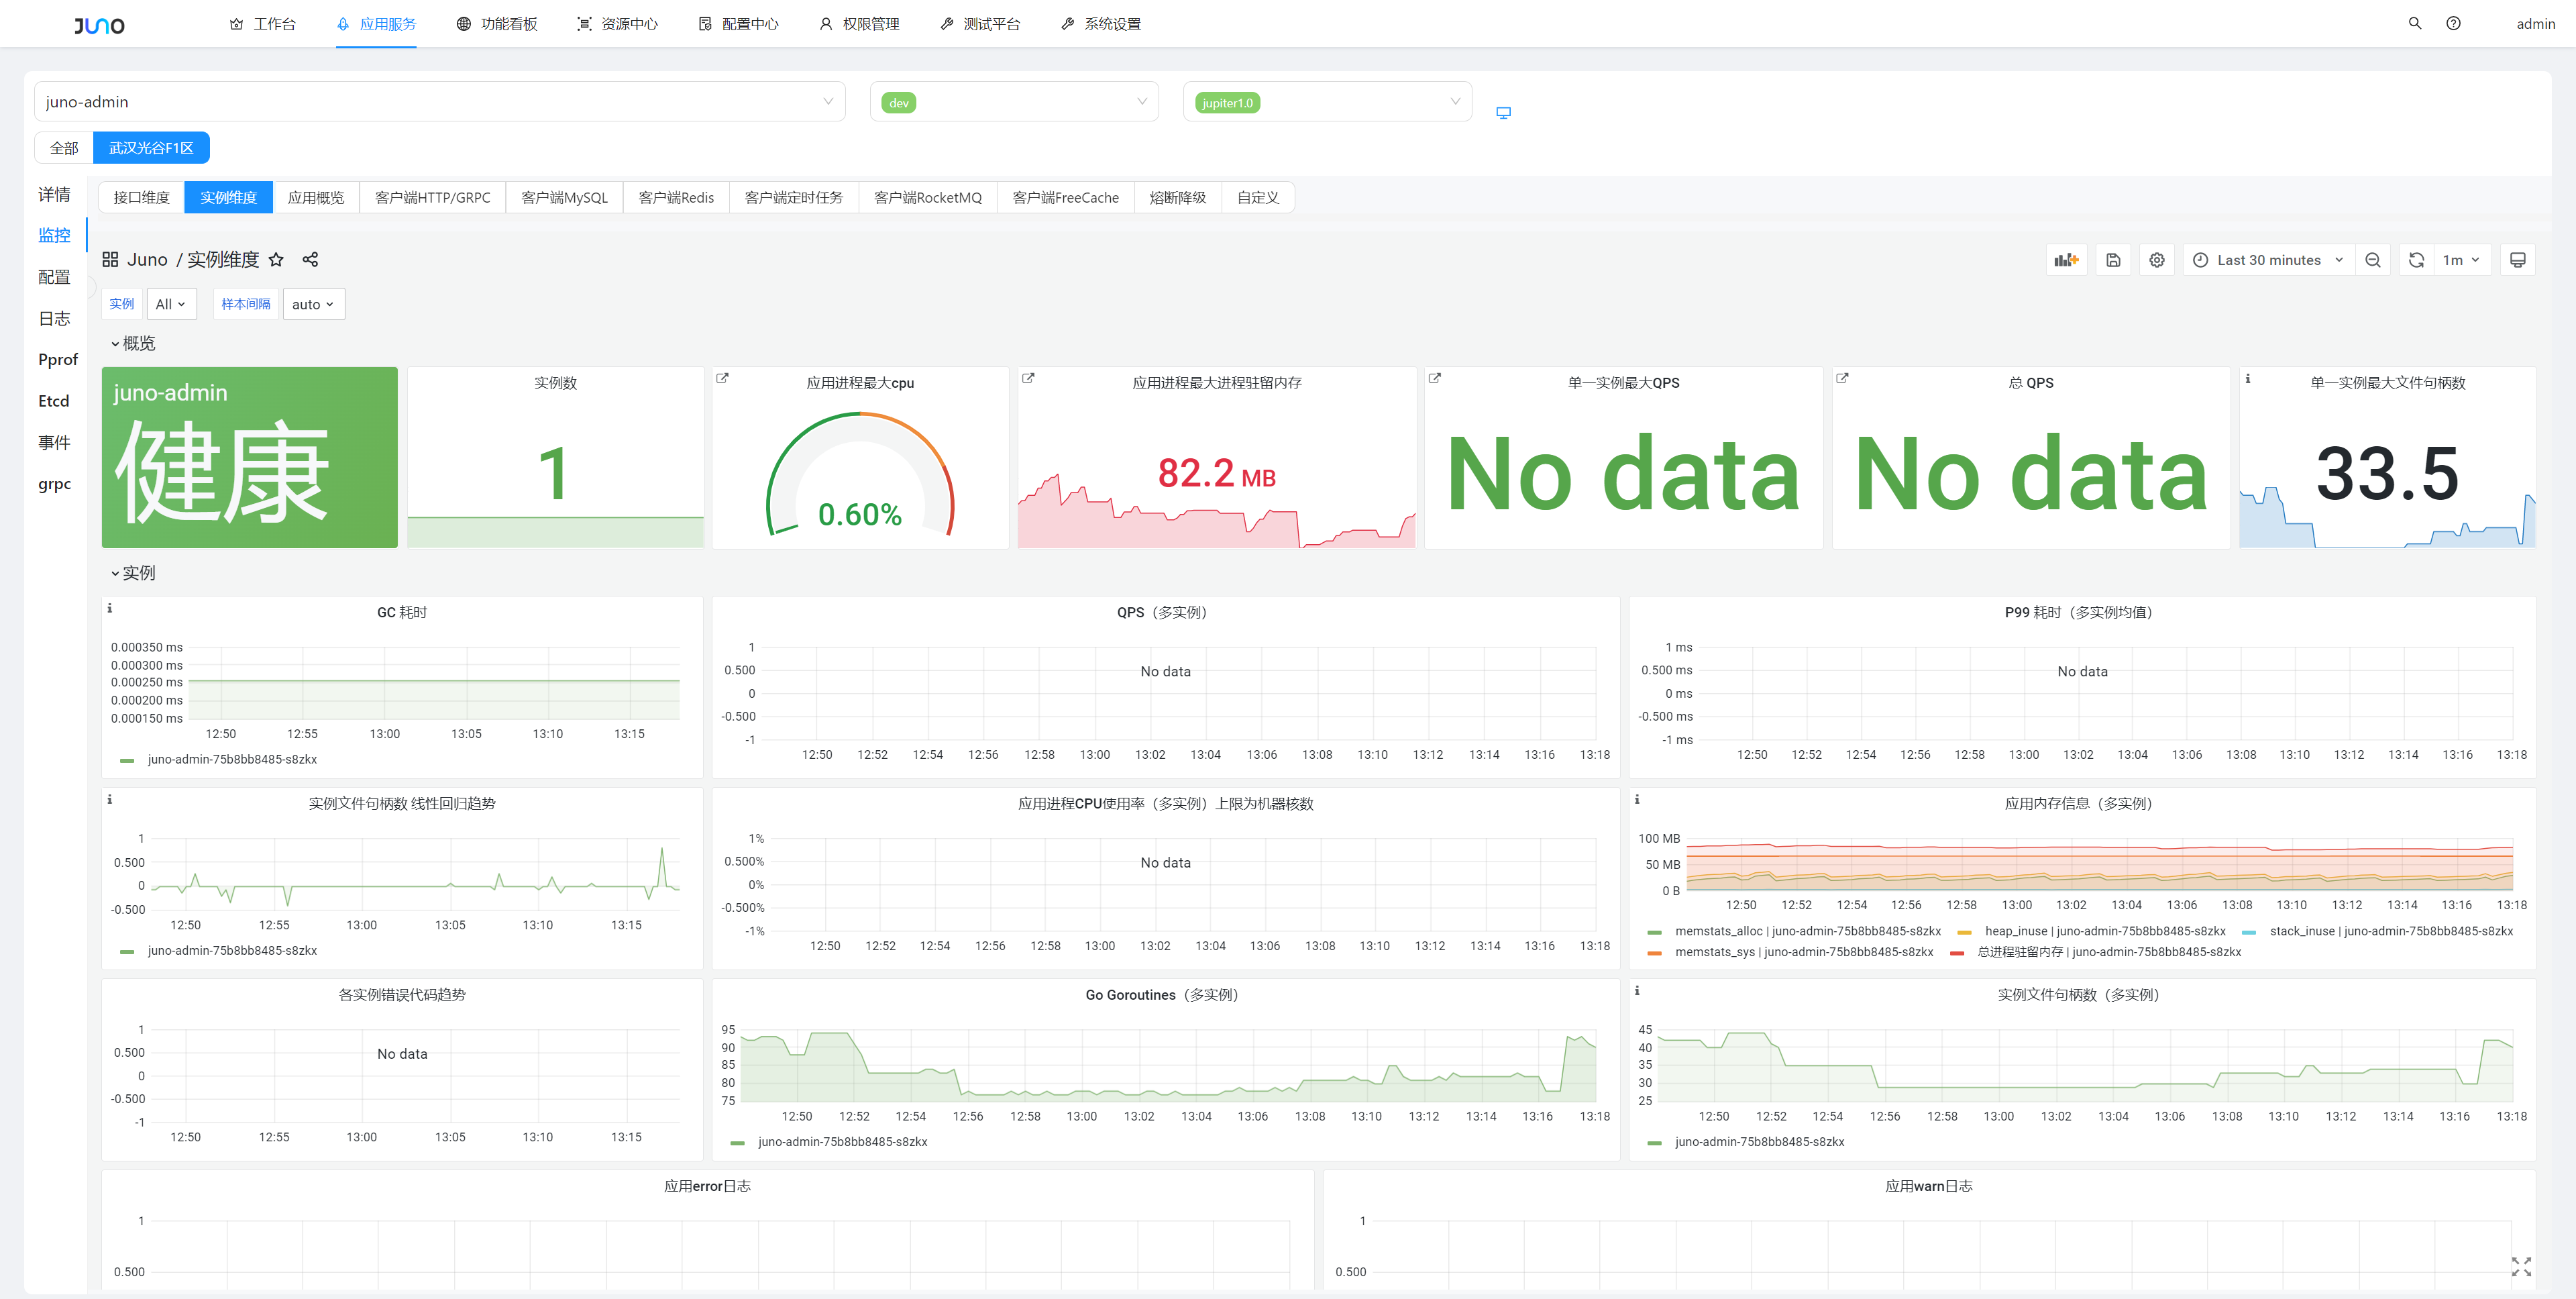
Task: Click info icon on 实例文件句柄数（多实例）panel
Action: 1637,990
